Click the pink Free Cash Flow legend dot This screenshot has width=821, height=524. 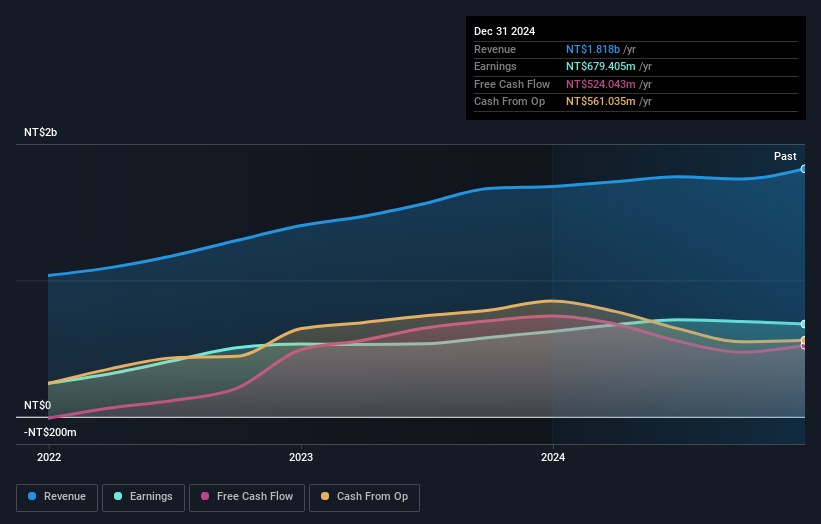[x=205, y=496]
